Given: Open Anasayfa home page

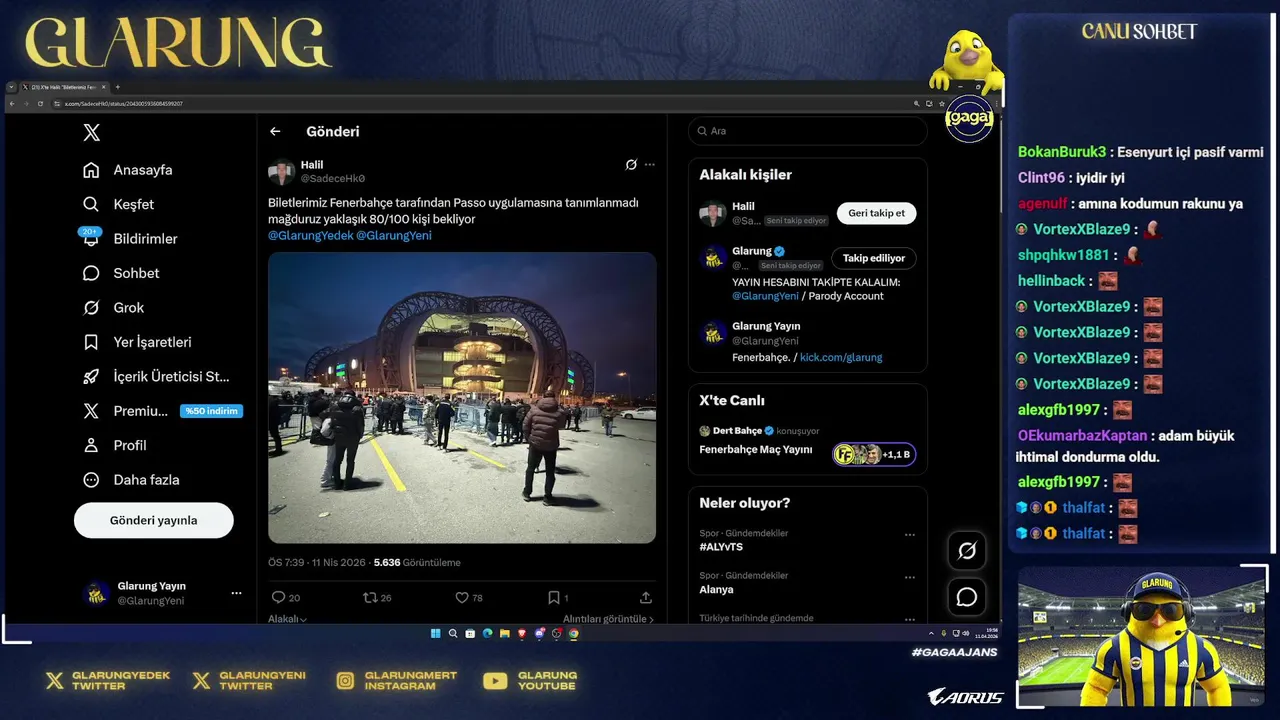Looking at the screenshot, I should tap(128, 170).
